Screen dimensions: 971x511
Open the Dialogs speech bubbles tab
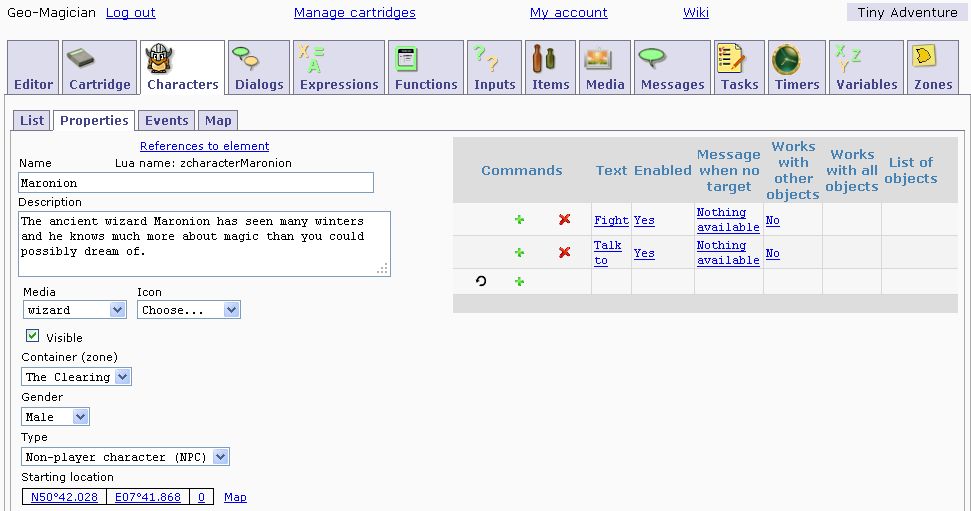[259, 68]
